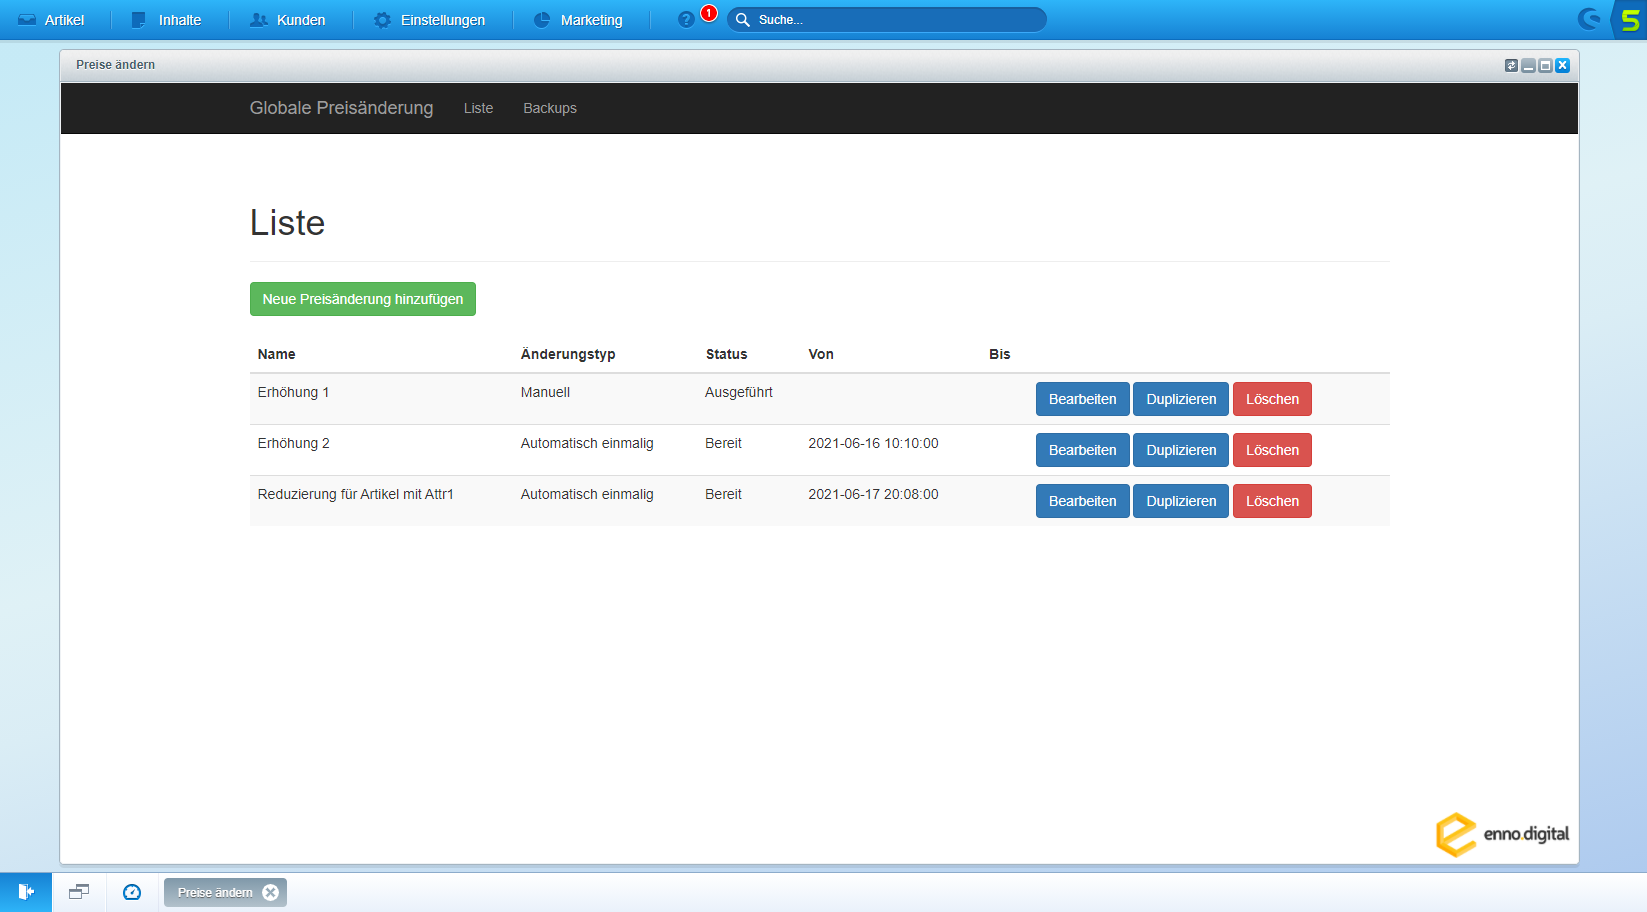
Task: Click the window overview icon in taskbar
Action: [x=79, y=892]
